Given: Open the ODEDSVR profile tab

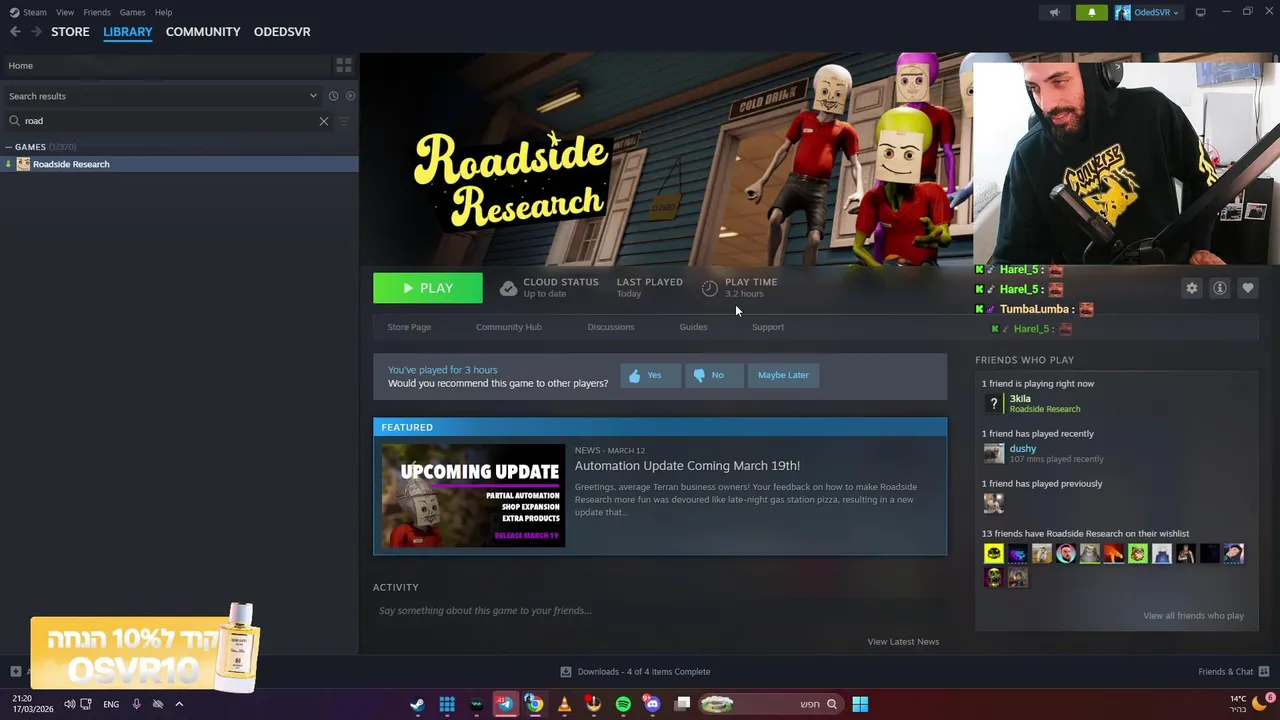Looking at the screenshot, I should click(282, 32).
